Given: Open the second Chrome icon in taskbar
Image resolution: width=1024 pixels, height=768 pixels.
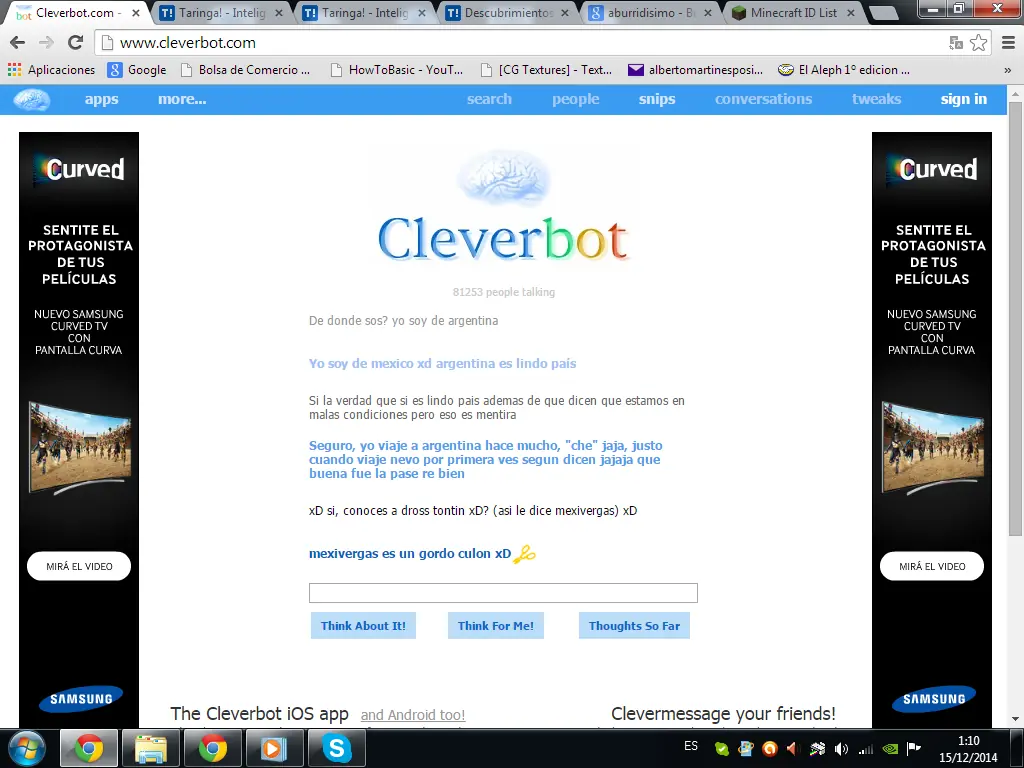Looking at the screenshot, I should [x=213, y=748].
